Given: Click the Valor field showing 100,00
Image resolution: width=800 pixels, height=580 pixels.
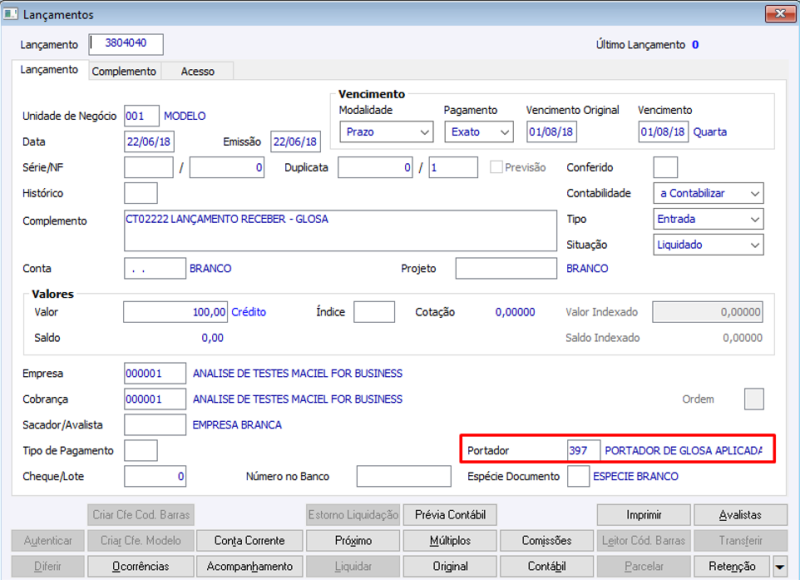Looking at the screenshot, I should pyautogui.click(x=176, y=312).
